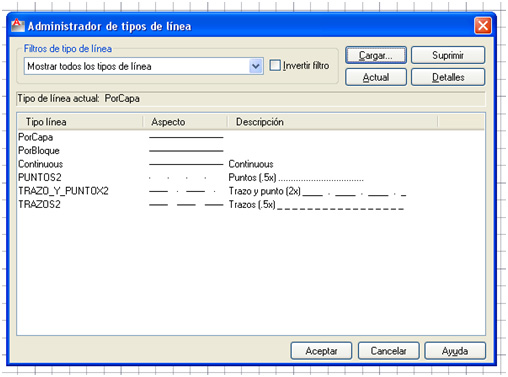
Task: Open the line type filter dropdown
Action: click(256, 66)
